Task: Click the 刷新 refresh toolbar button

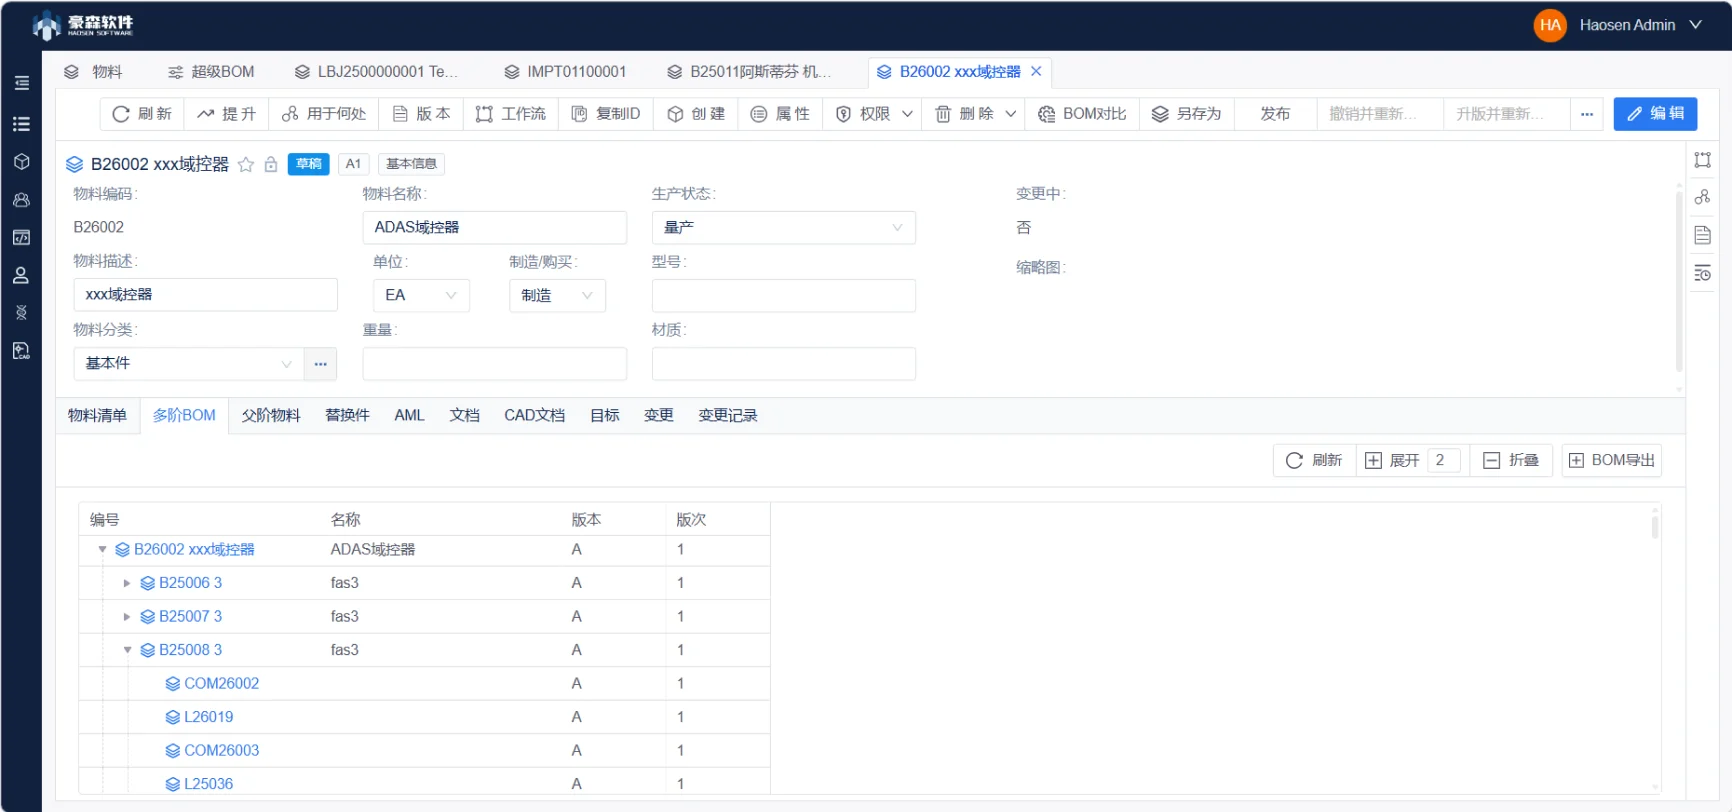Action: pyautogui.click(x=142, y=114)
